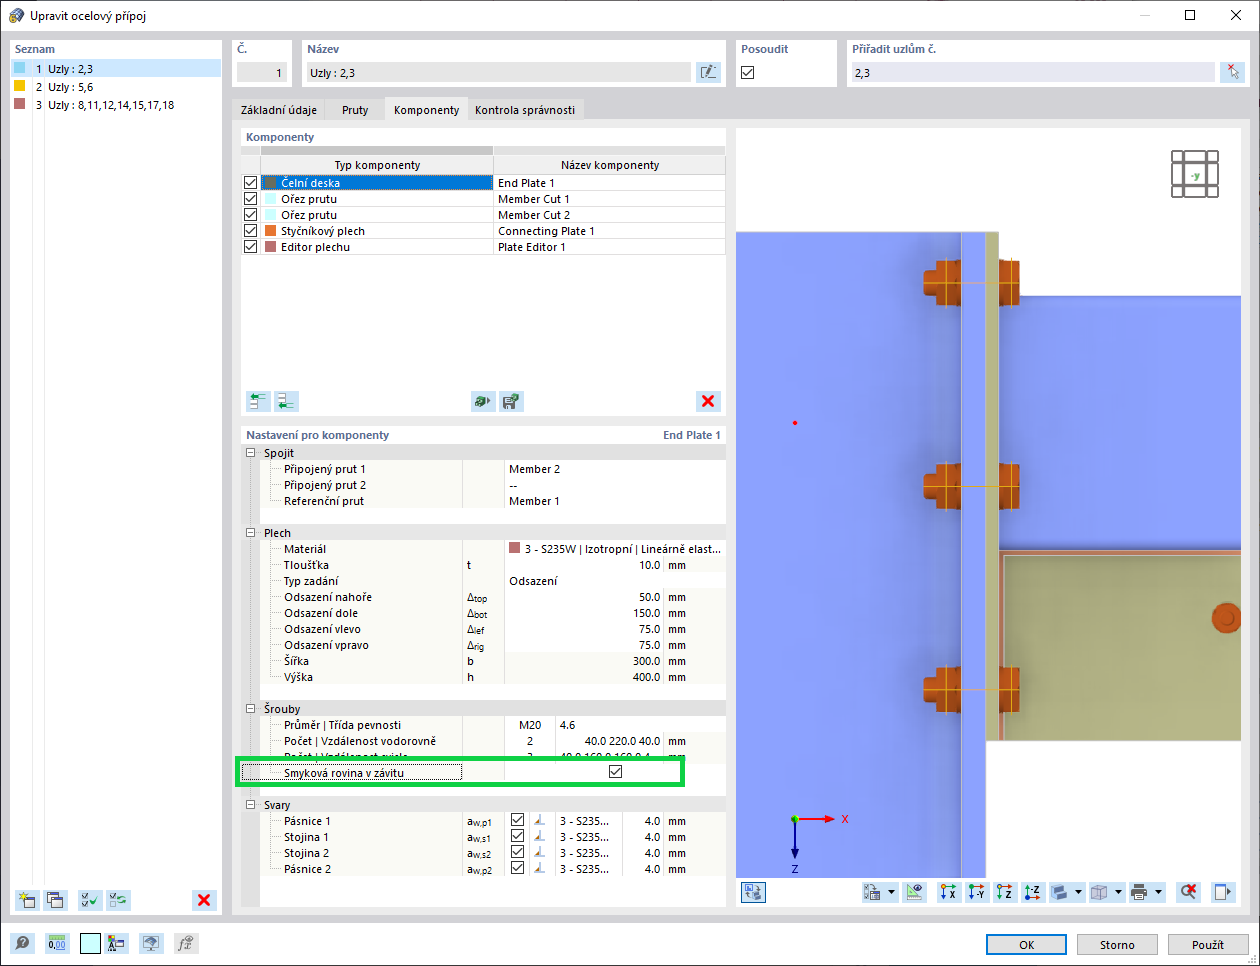Image resolution: width=1260 pixels, height=966 pixels.
Task: Toggle the Stojina 1 weld checkbox
Action: (517, 836)
